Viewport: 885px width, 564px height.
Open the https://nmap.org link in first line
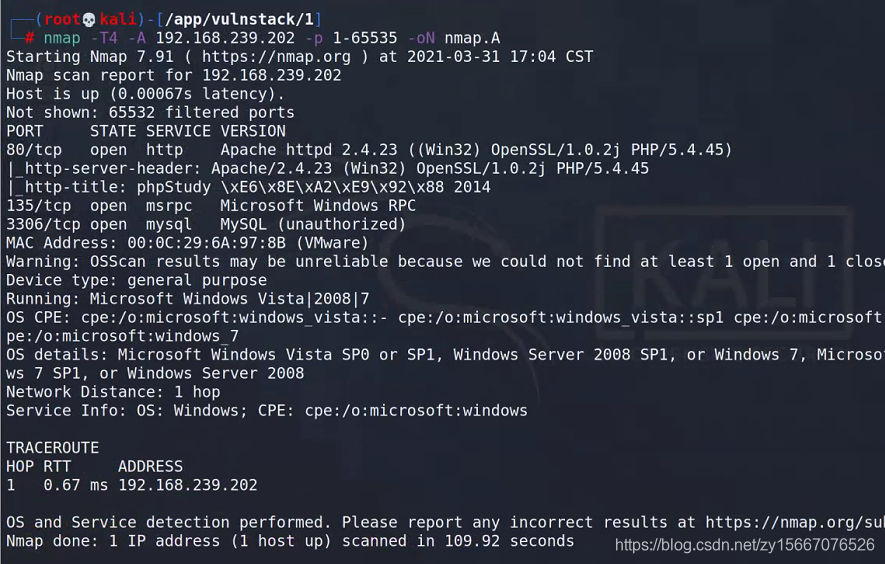tap(277, 57)
